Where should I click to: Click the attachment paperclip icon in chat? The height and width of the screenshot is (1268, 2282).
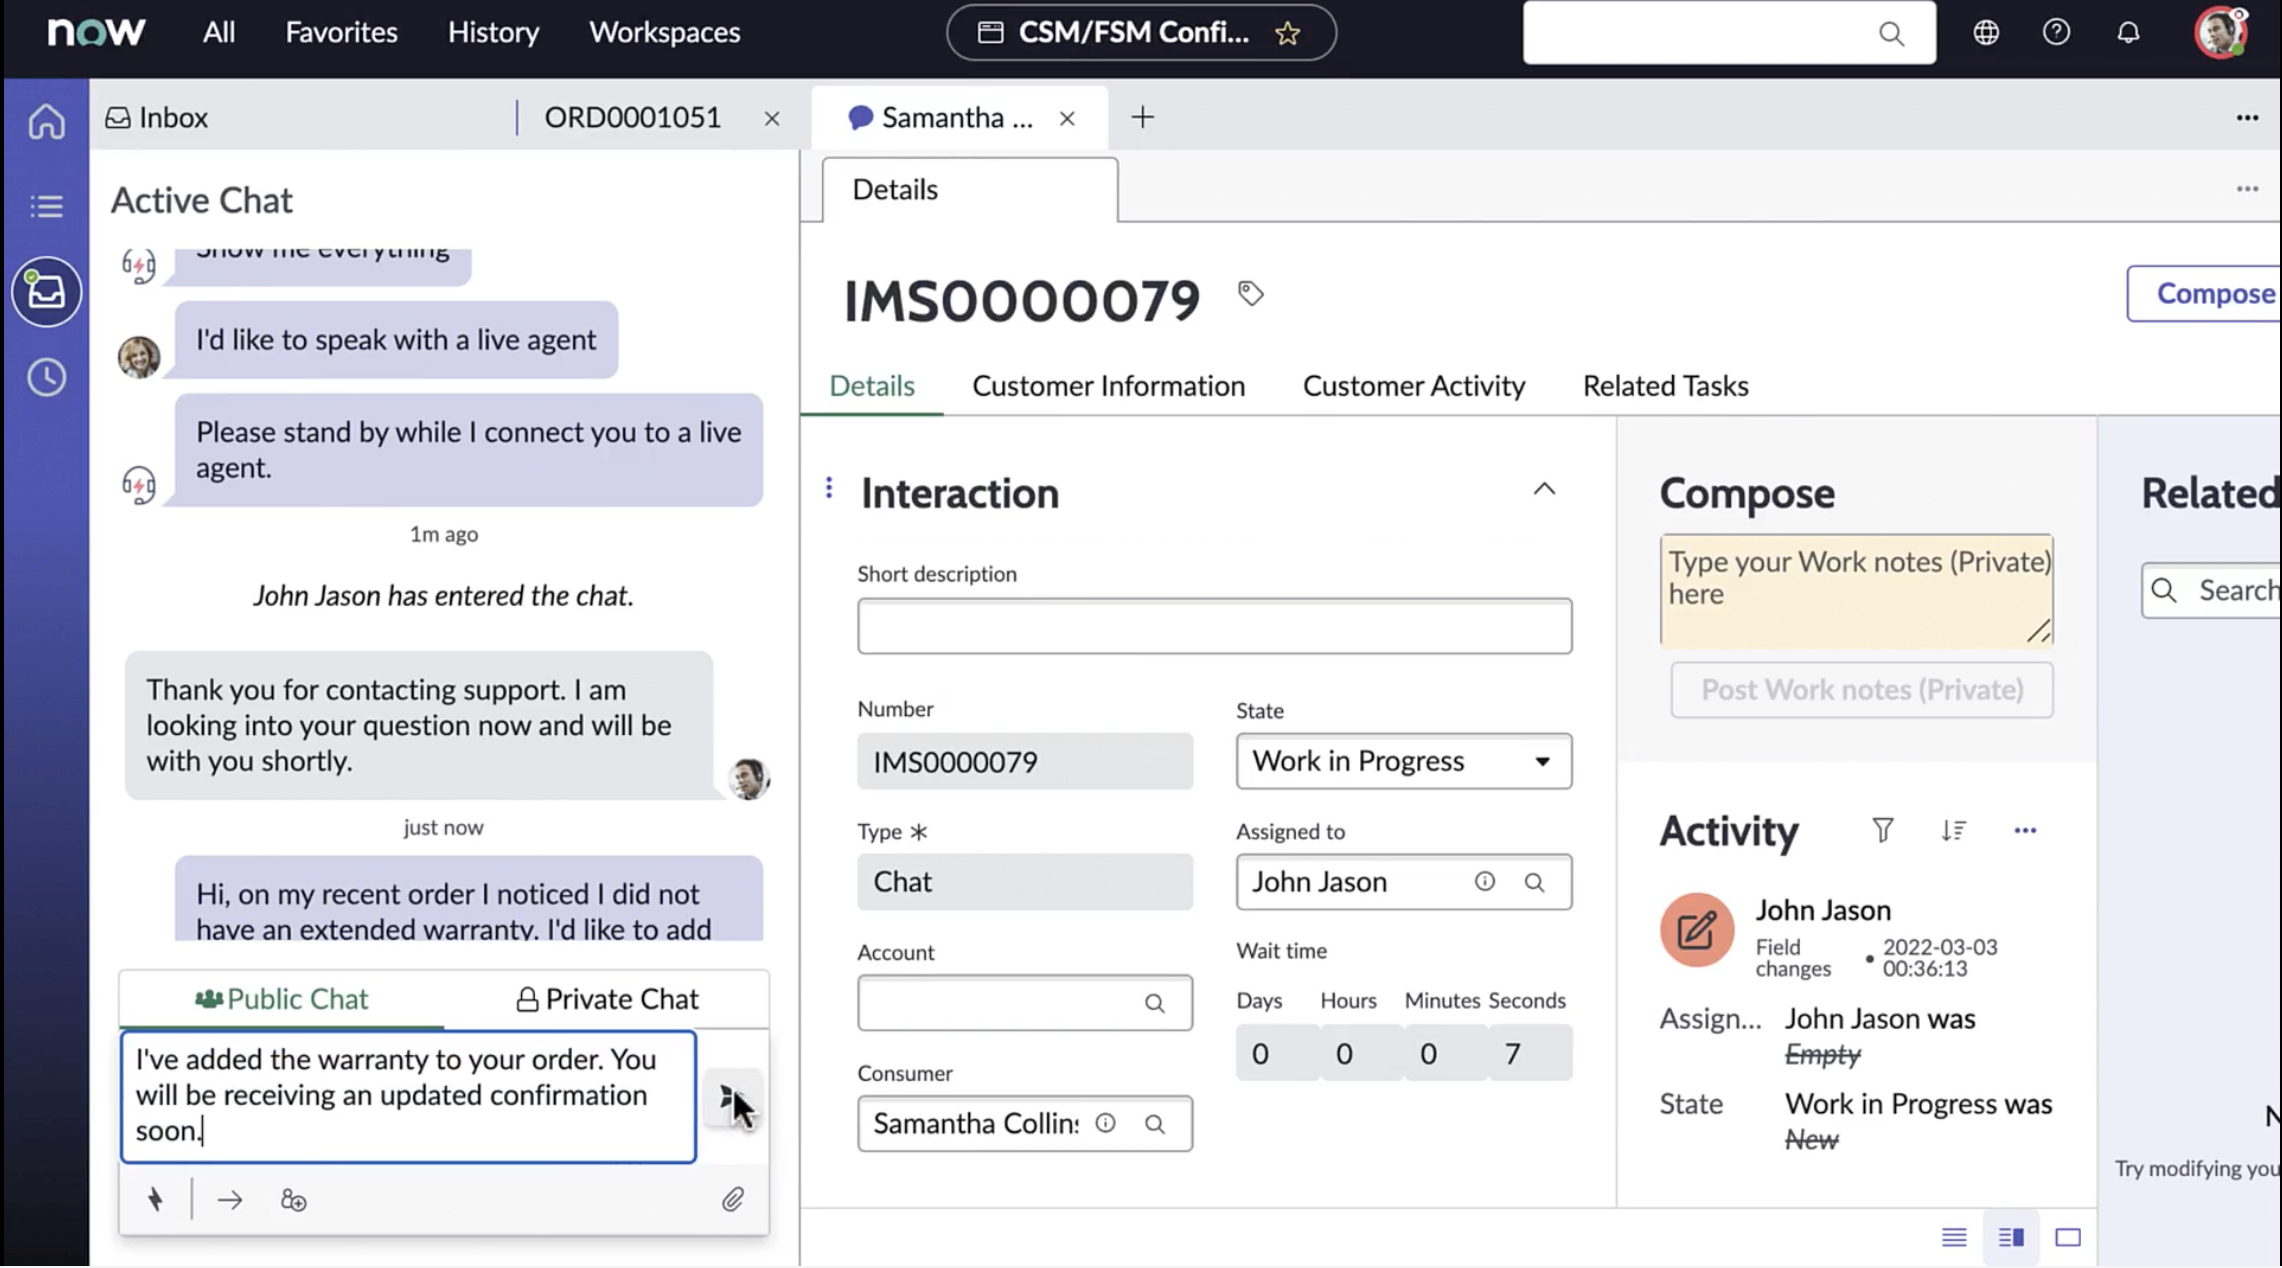732,1199
